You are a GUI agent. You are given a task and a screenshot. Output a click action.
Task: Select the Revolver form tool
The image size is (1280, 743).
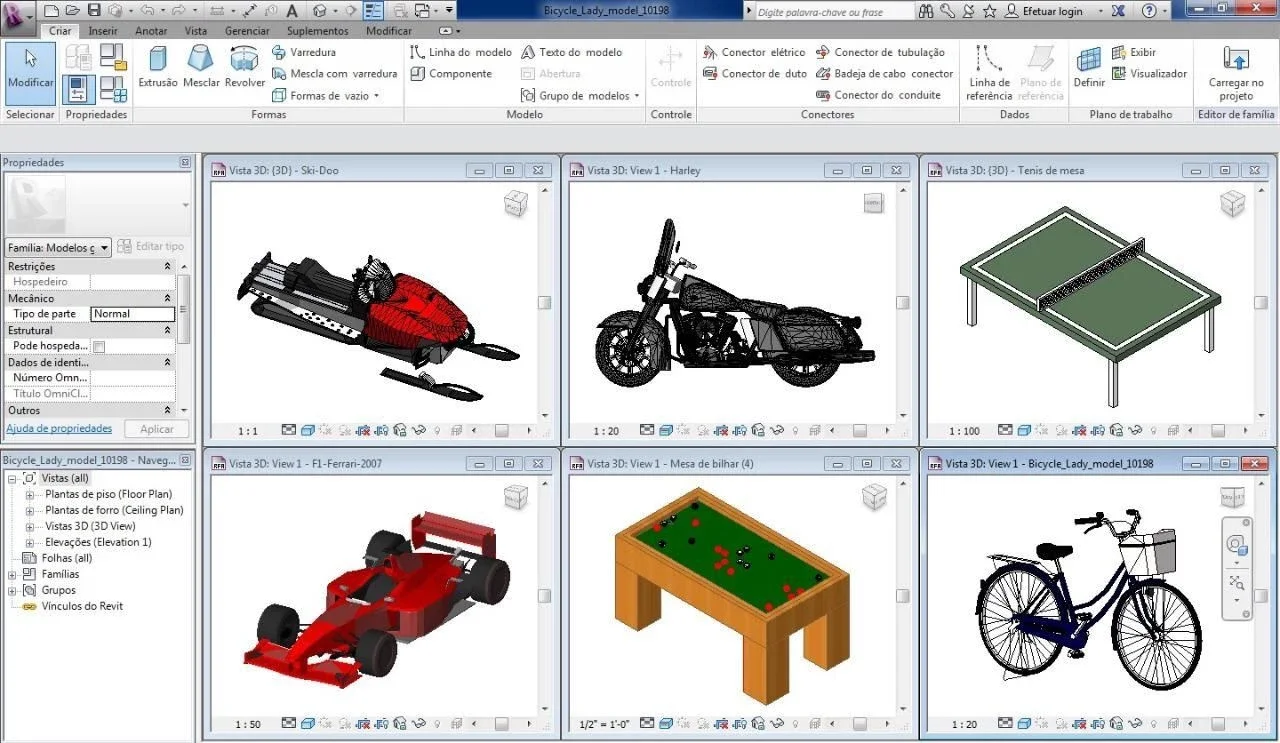(x=245, y=67)
